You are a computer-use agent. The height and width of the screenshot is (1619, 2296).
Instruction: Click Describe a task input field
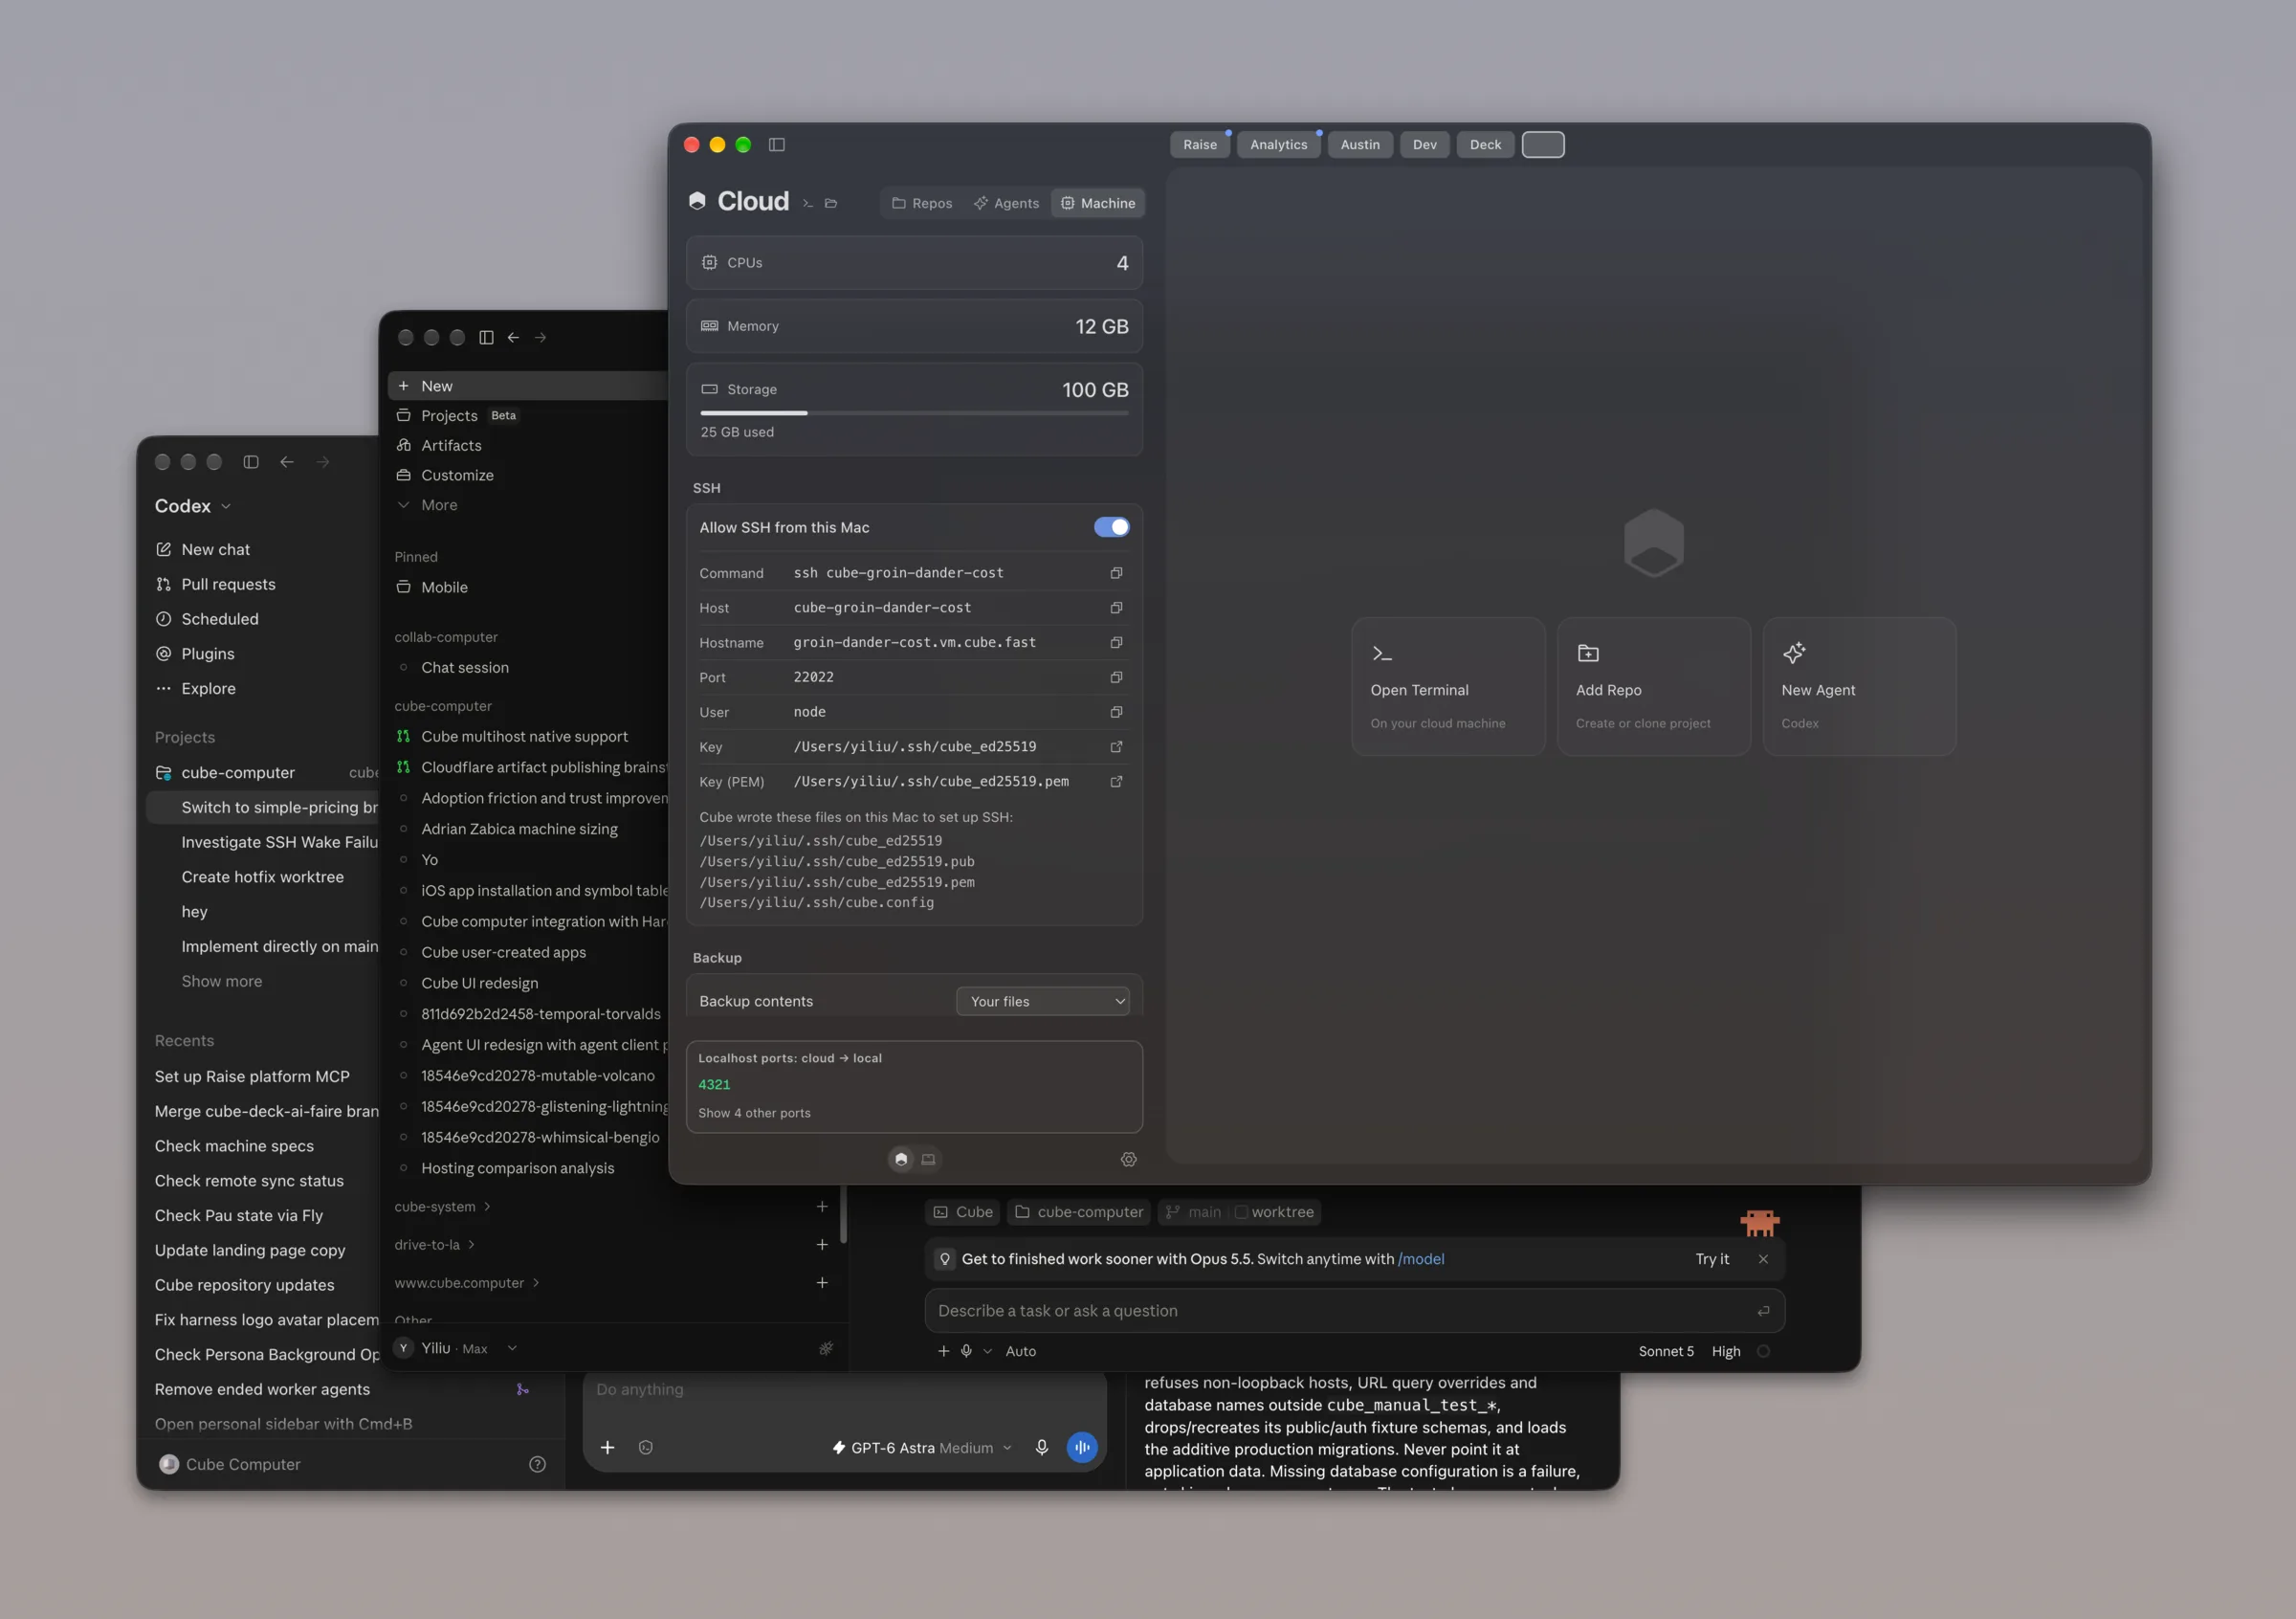click(1354, 1311)
